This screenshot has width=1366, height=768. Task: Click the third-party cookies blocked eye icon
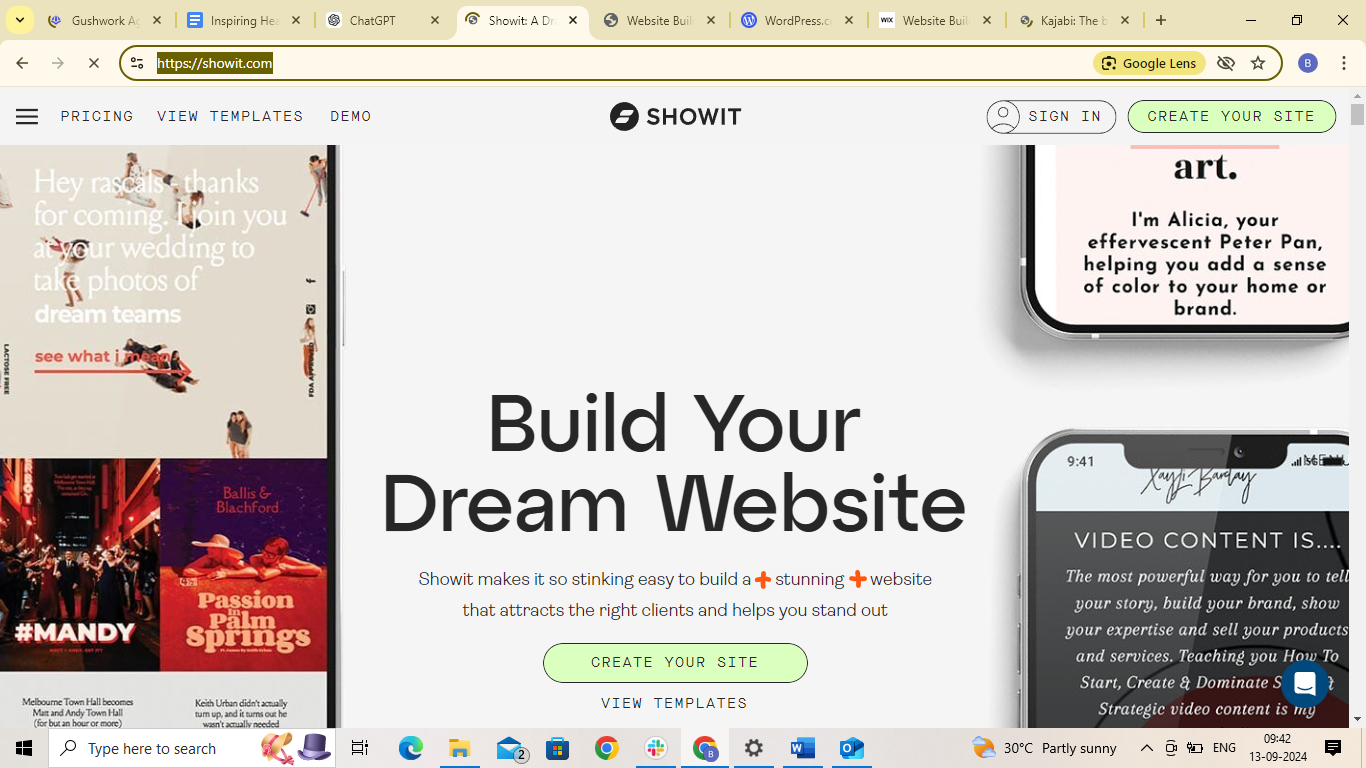coord(1226,63)
